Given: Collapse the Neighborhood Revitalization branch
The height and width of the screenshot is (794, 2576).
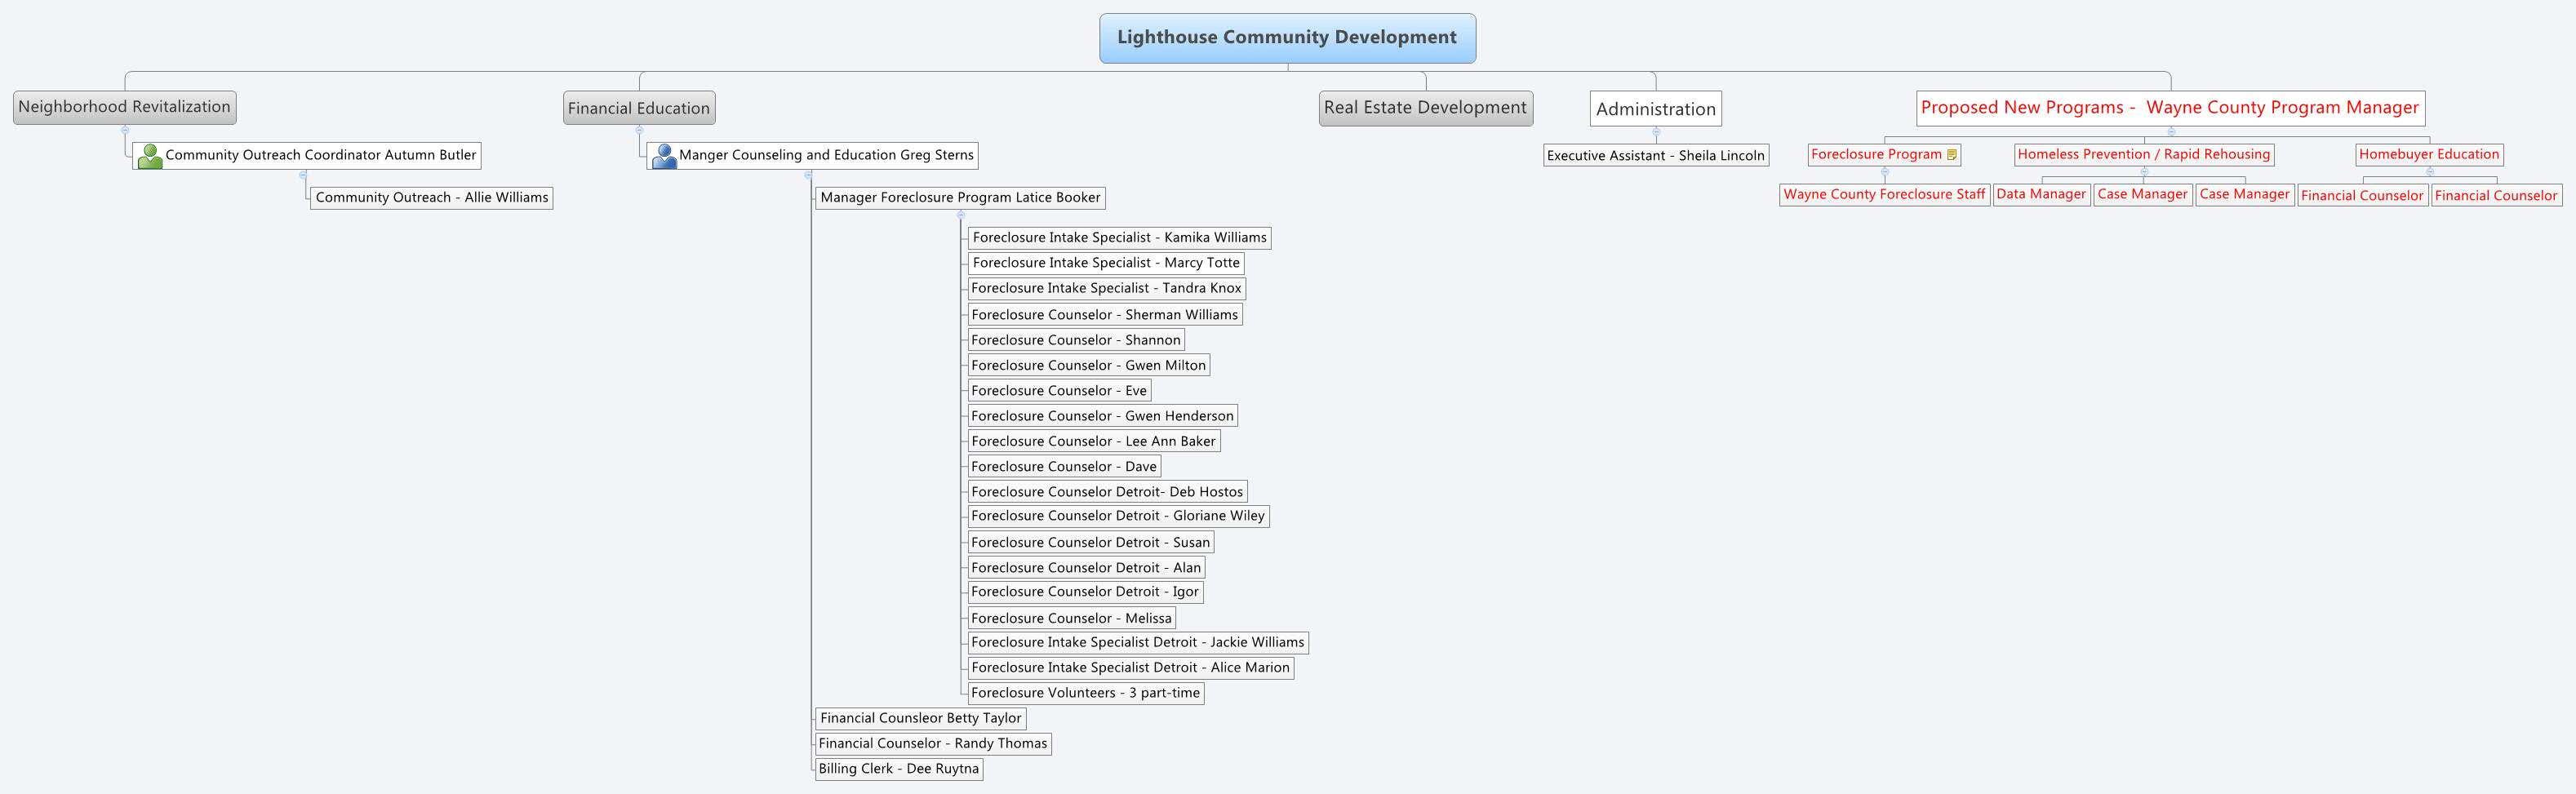Looking at the screenshot, I should pyautogui.click(x=125, y=129).
